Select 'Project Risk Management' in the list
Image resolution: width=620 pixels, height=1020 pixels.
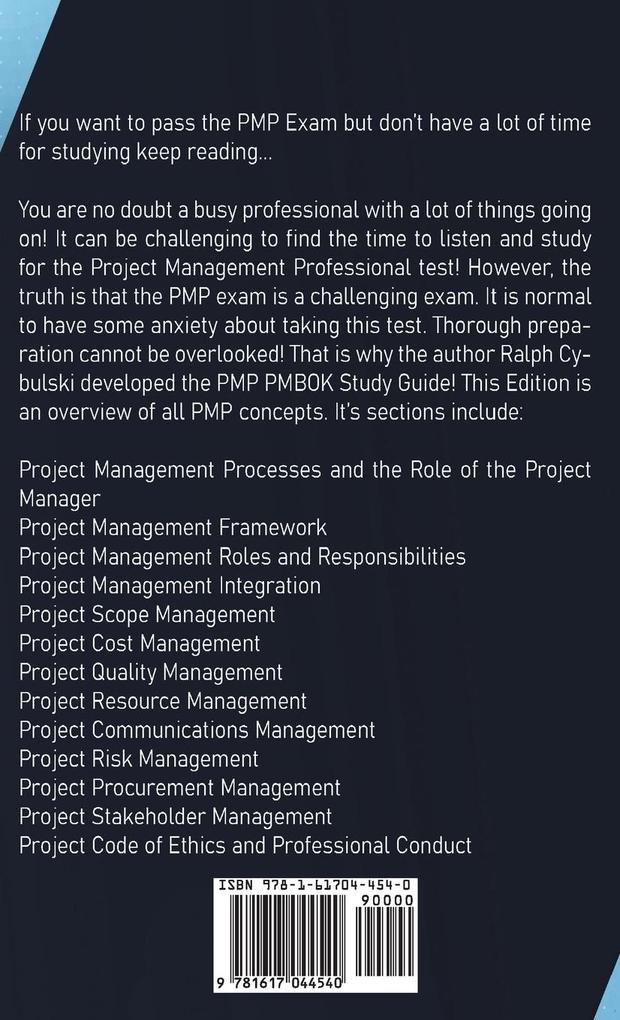coord(139,758)
